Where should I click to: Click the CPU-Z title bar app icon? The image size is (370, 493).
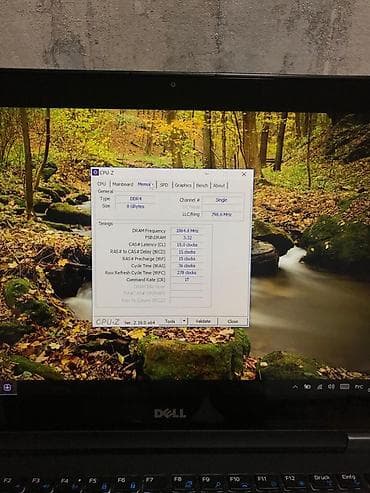point(96,172)
